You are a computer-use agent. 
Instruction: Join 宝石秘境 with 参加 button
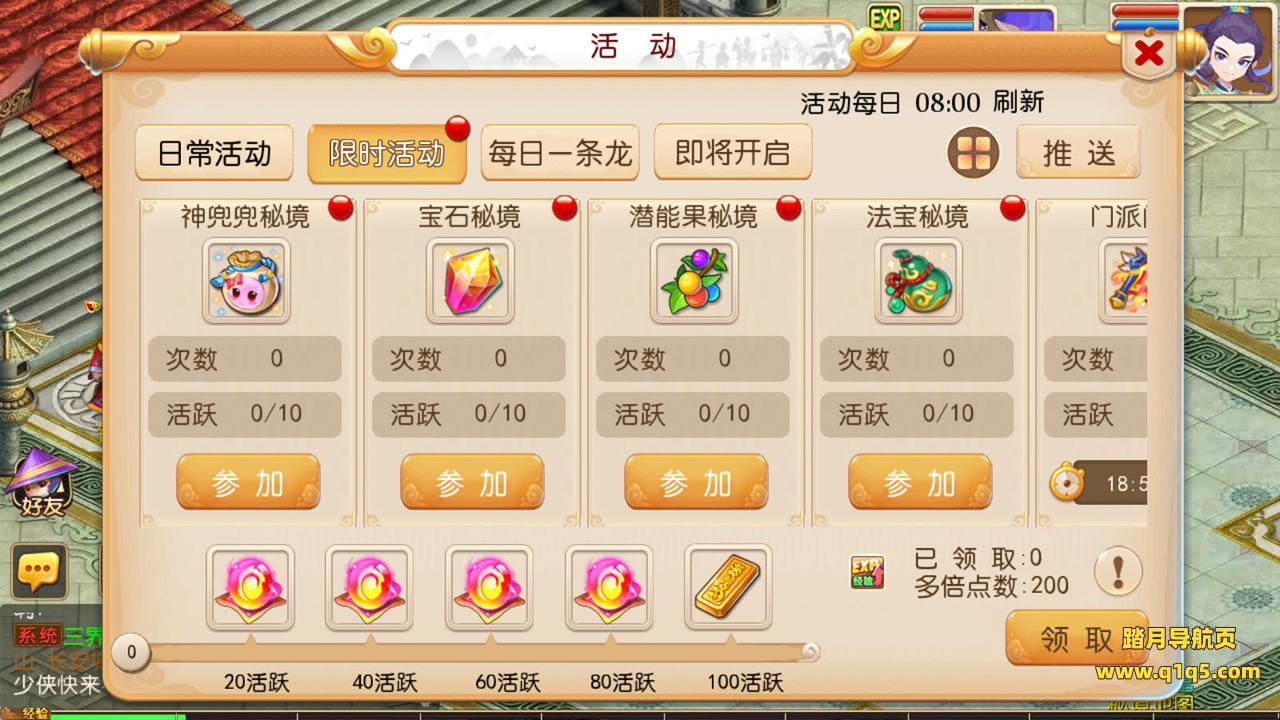point(472,482)
